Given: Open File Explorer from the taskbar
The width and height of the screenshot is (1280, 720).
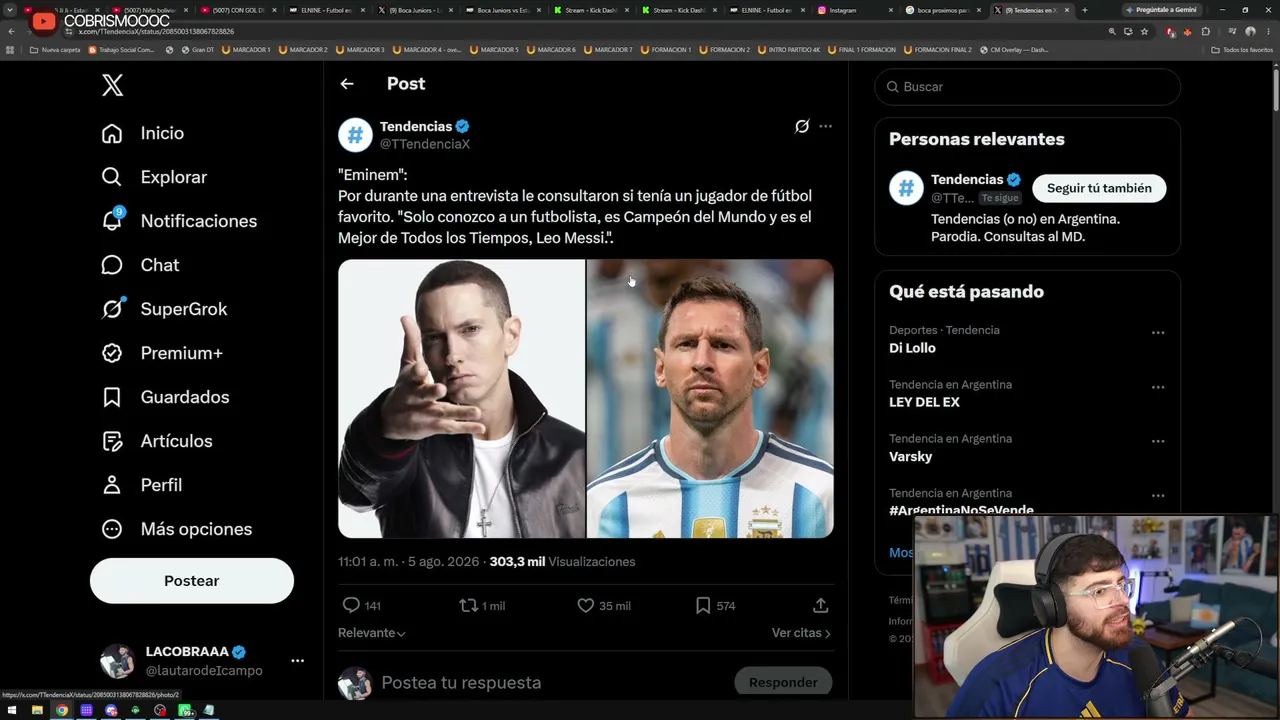Looking at the screenshot, I should 37,710.
